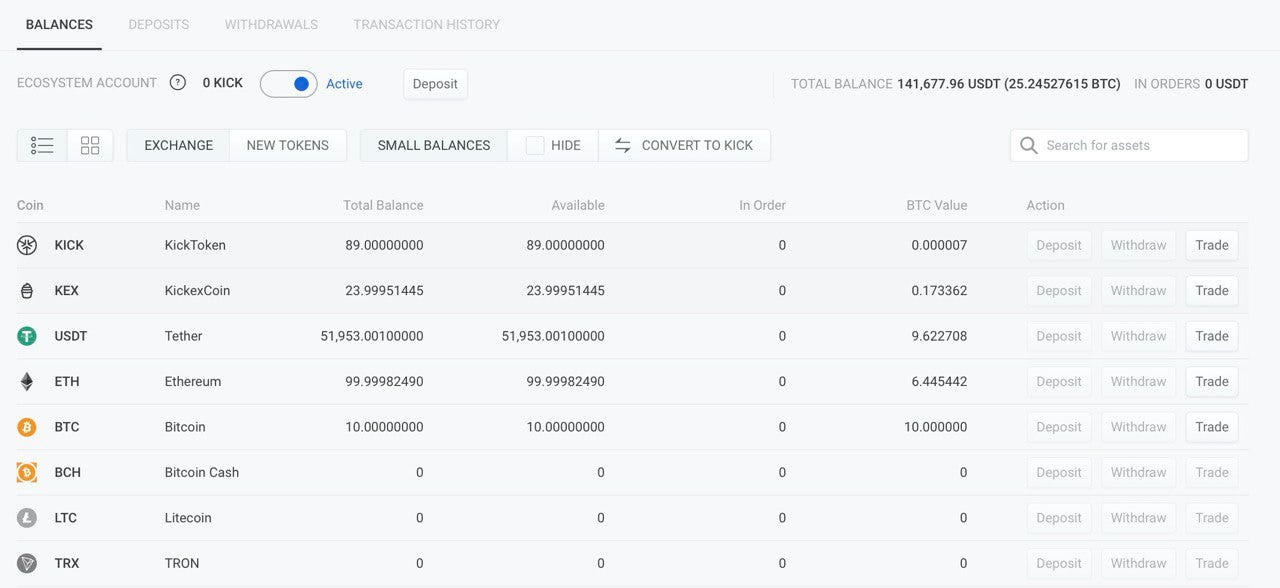This screenshot has height=588, width=1280.
Task: Click the In Order column header
Action: tap(762, 205)
